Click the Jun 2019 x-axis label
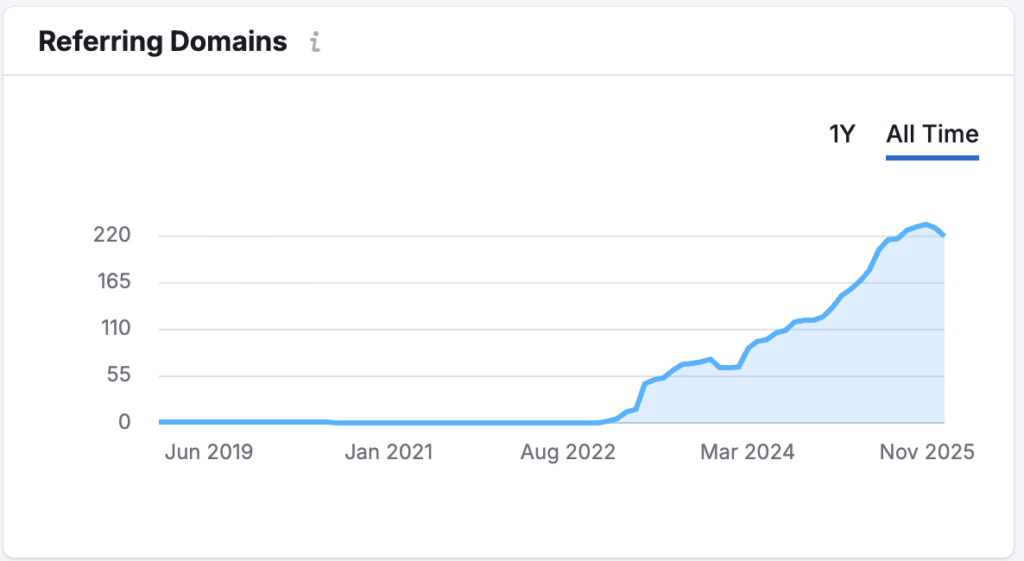Image resolution: width=1024 pixels, height=561 pixels. 208,452
